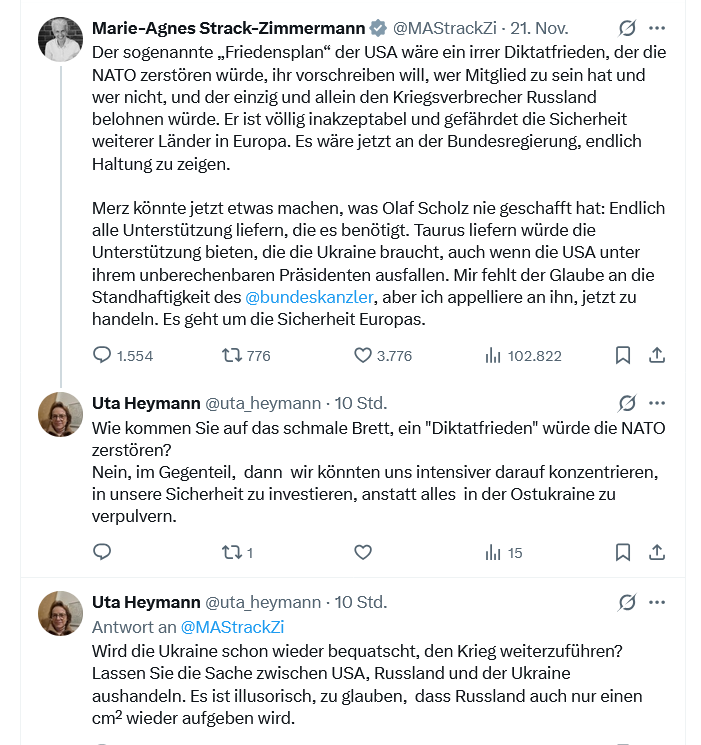This screenshot has height=745, width=701.
Task: Reply to Uta Heymann's first reply
Action: 102,552
